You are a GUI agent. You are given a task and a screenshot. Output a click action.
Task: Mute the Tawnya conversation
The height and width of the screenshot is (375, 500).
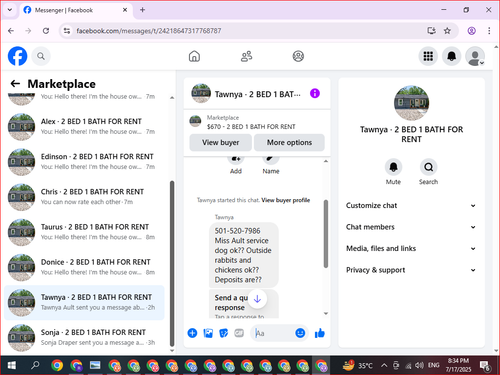[x=393, y=167]
